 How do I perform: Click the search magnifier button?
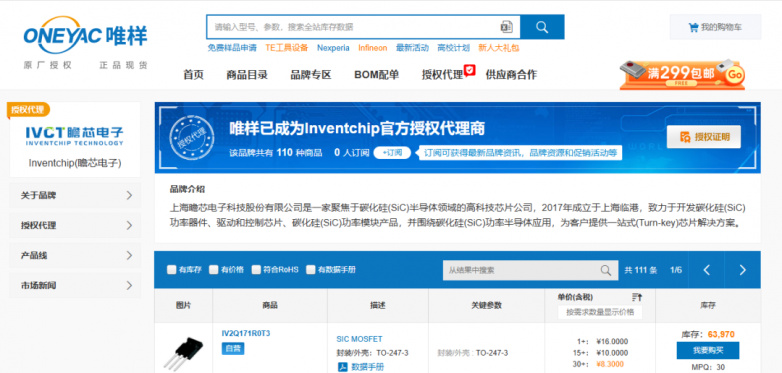pyautogui.click(x=542, y=27)
